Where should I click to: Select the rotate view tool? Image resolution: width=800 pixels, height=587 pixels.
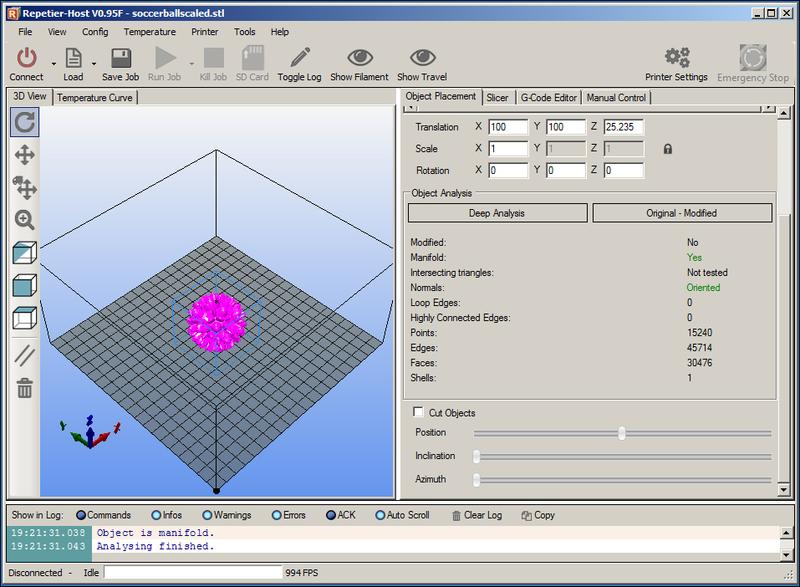coord(25,122)
